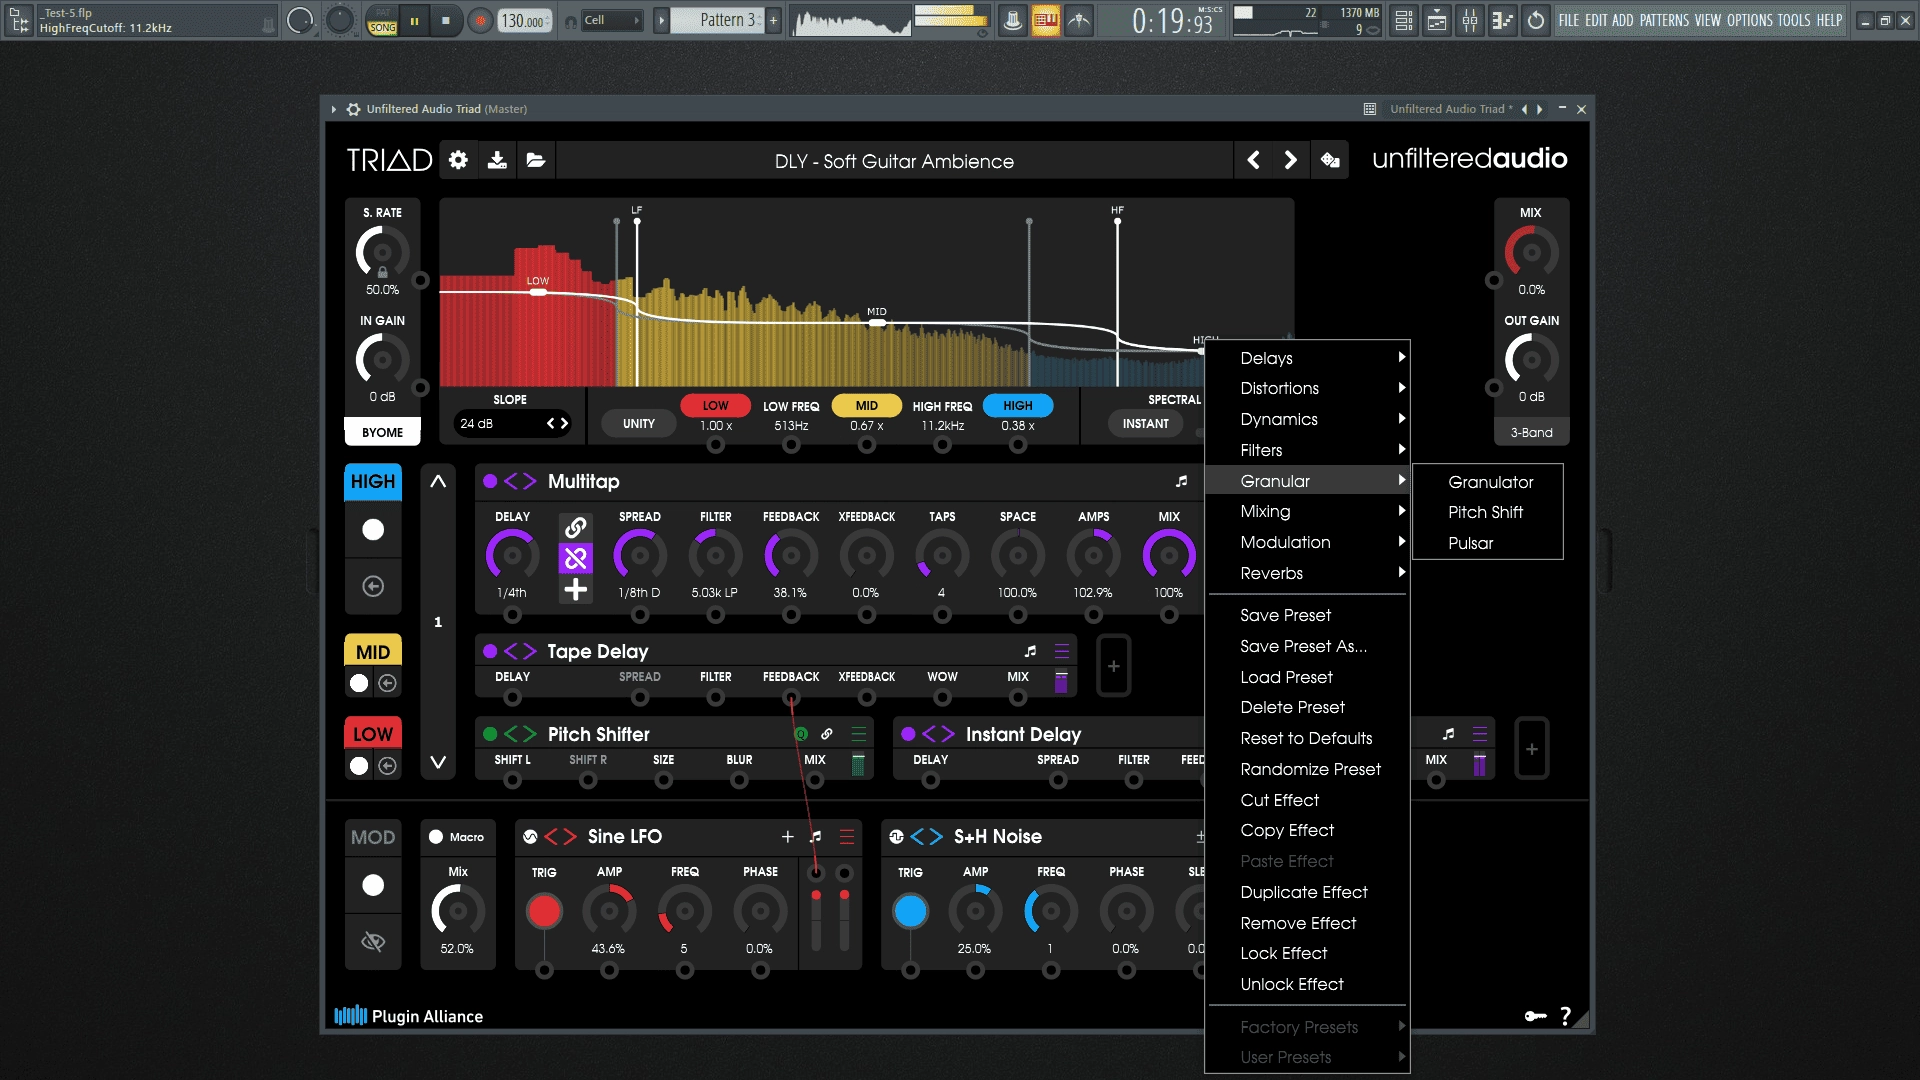
Task: Toggle the LOW band enable circle
Action: 359,766
